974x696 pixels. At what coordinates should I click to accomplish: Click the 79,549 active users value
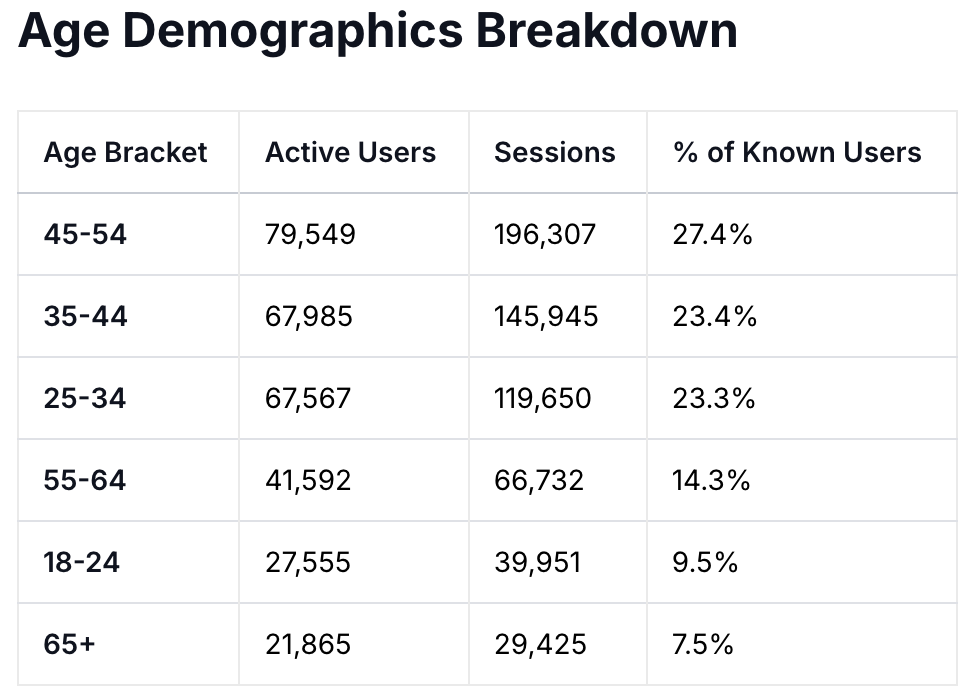[x=310, y=235]
